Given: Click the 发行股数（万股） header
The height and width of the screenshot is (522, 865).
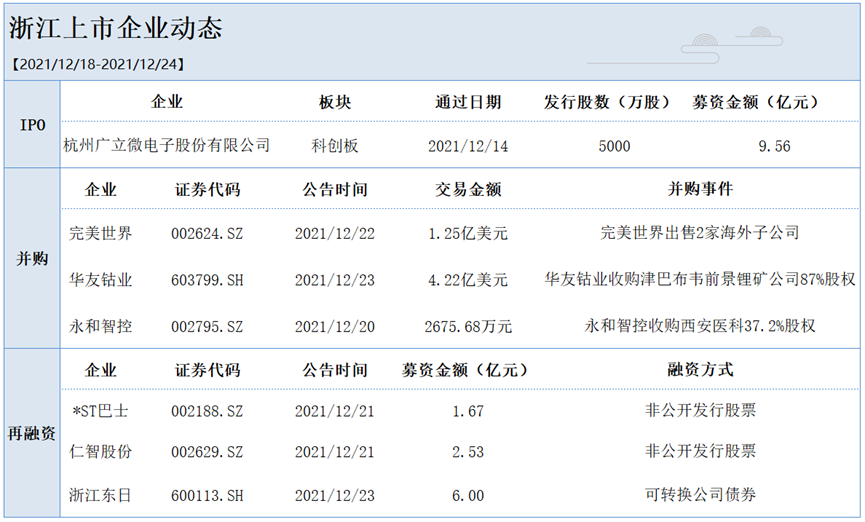Looking at the screenshot, I should tap(607, 102).
